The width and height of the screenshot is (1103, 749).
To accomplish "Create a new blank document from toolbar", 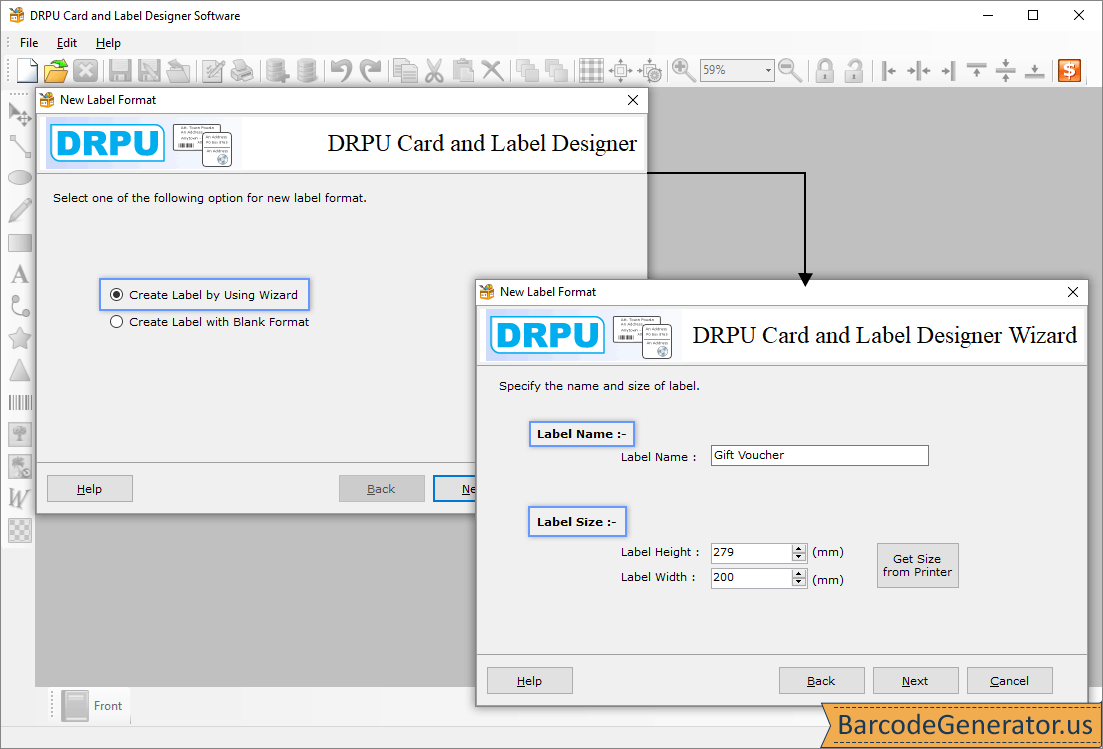I will [27, 70].
